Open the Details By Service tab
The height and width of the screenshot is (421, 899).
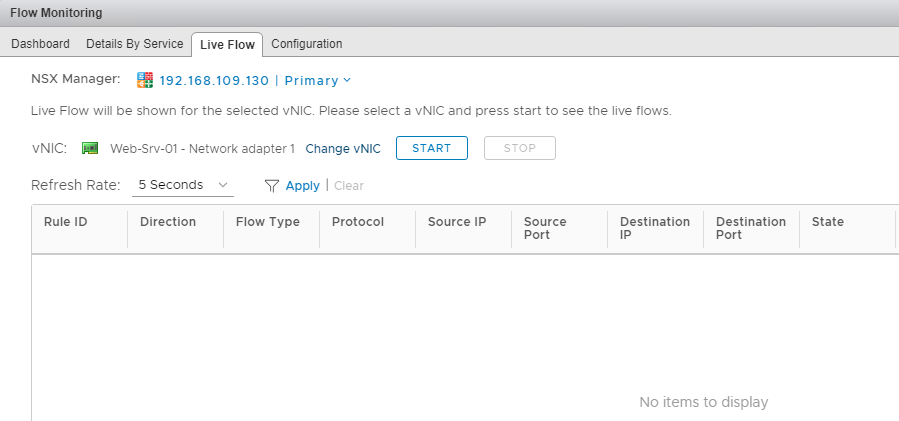coord(134,44)
